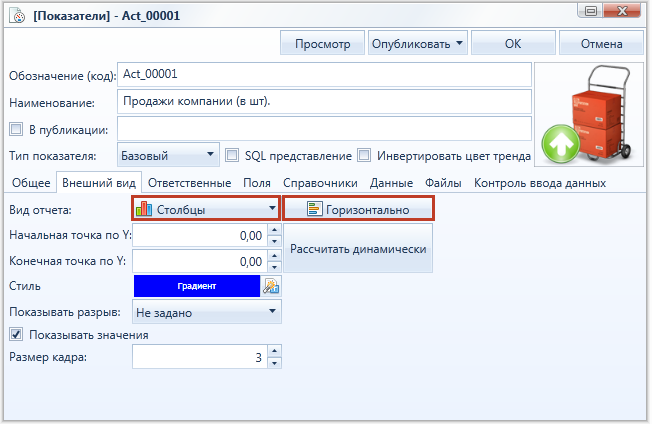652x424 pixels.
Task: Click the style wizard icon beside Градиент
Action: click(271, 286)
